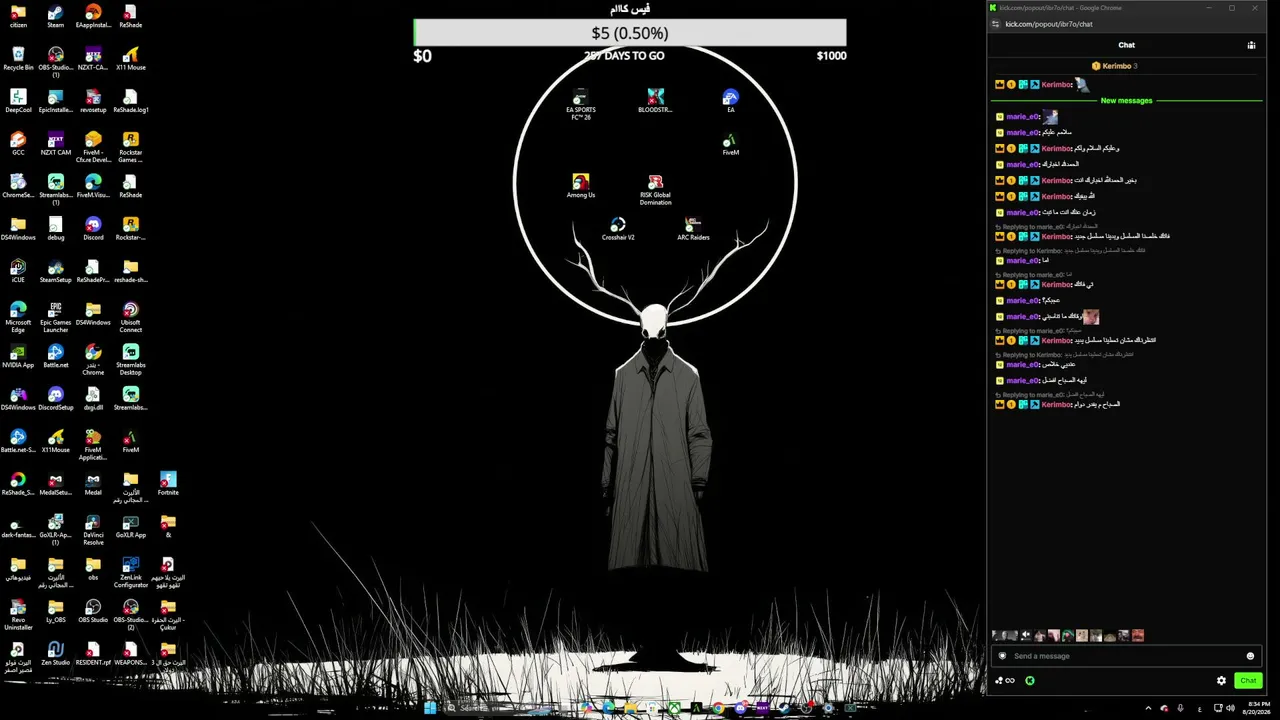The image size is (1280, 720).
Task: Open the MedalSetup installer icon
Action: 56,484
